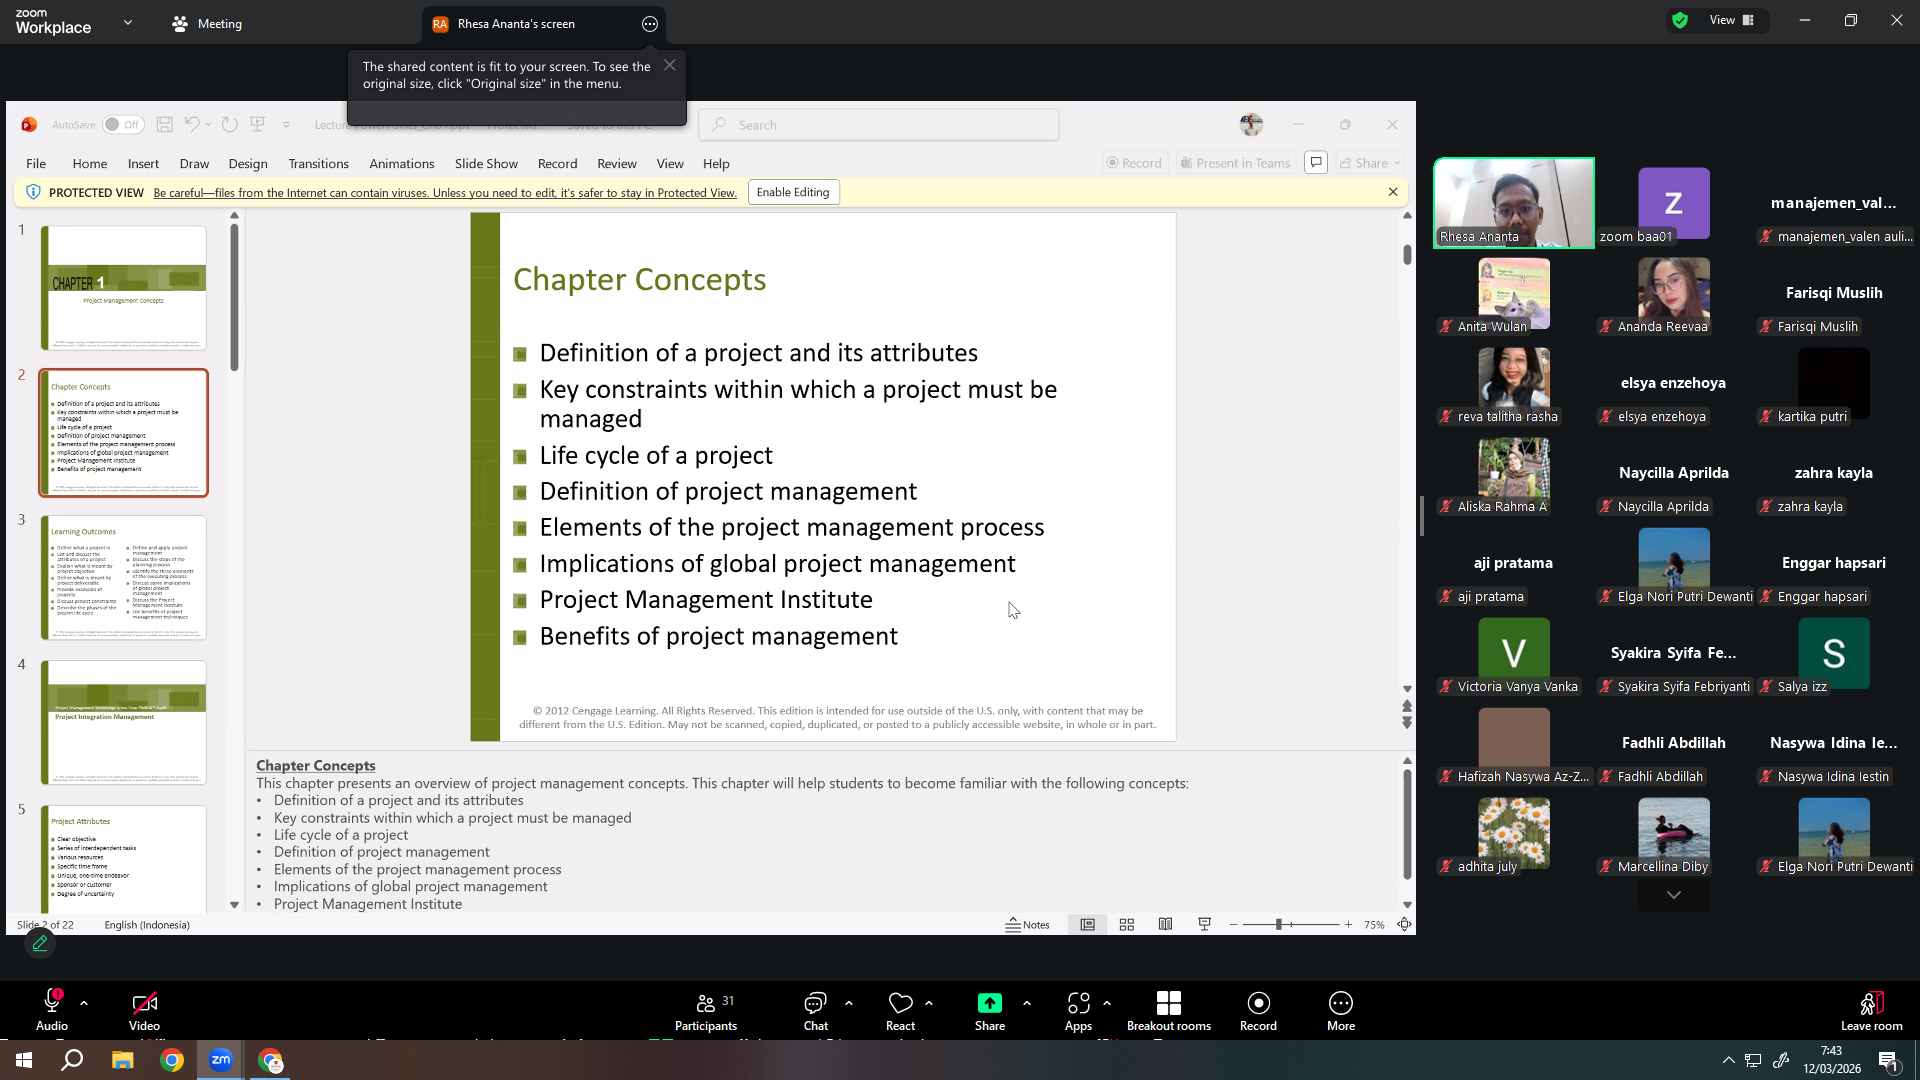Screen dimensions: 1920x1080
Task: Expand the reactions options arrow
Action: click(929, 1002)
